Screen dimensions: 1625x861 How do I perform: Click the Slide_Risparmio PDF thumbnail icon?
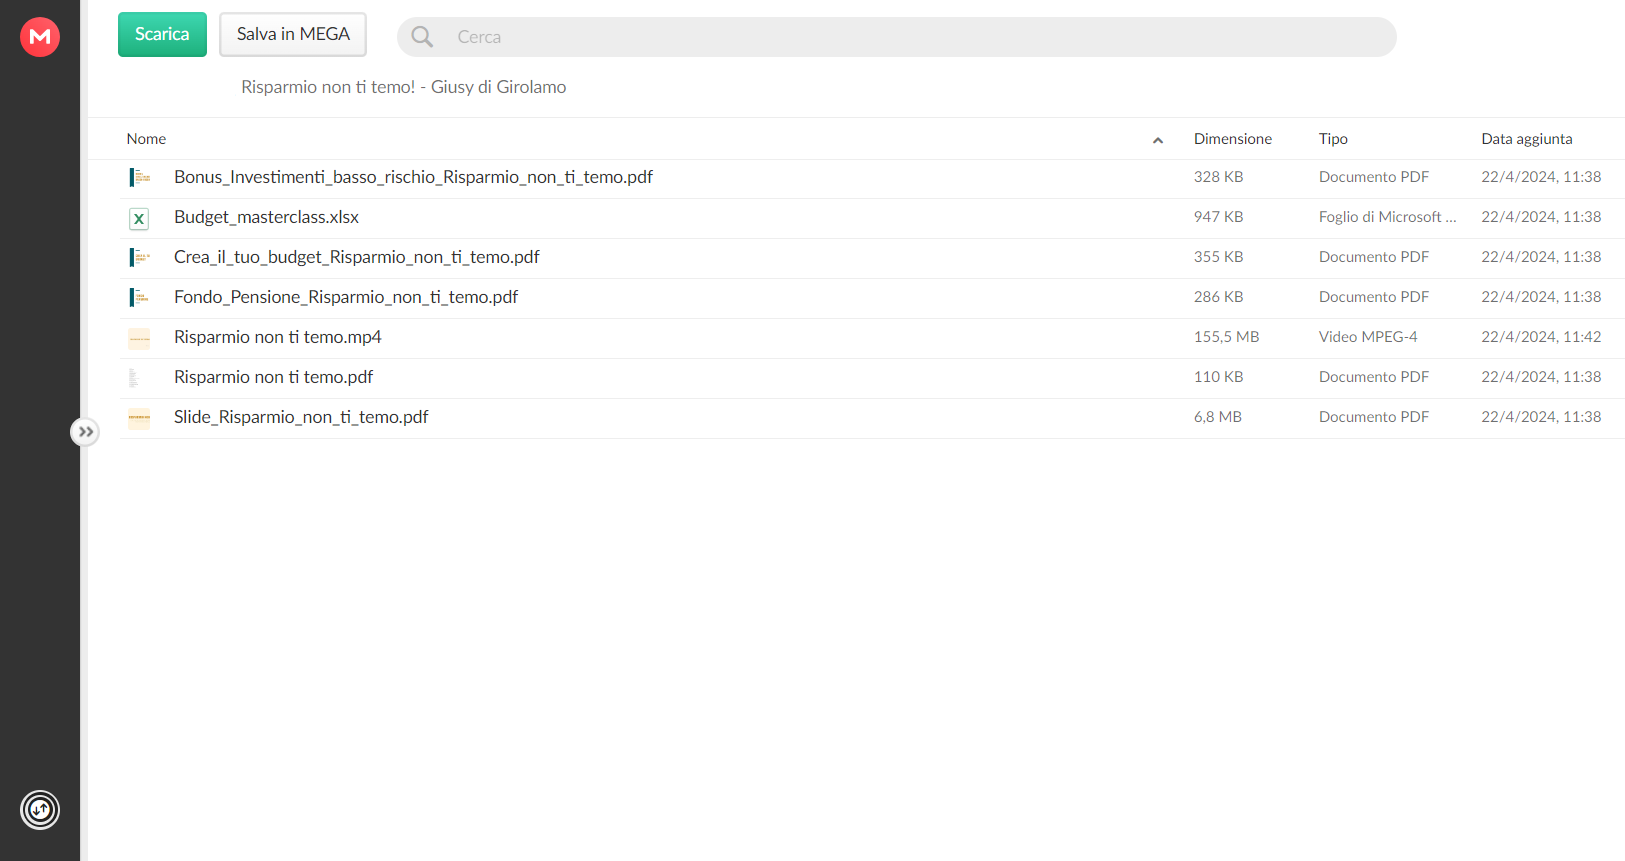click(x=139, y=418)
